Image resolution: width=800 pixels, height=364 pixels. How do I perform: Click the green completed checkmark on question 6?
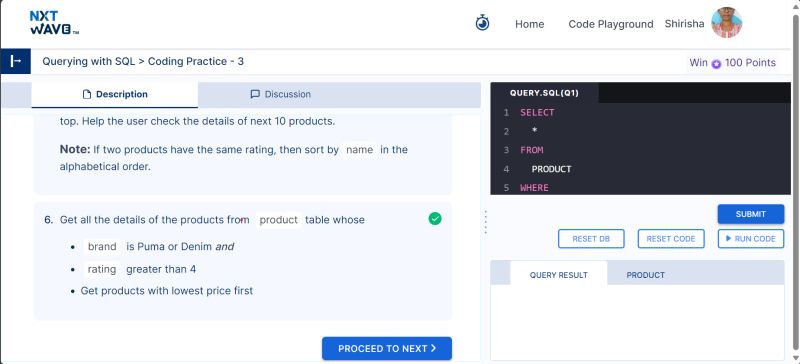435,219
